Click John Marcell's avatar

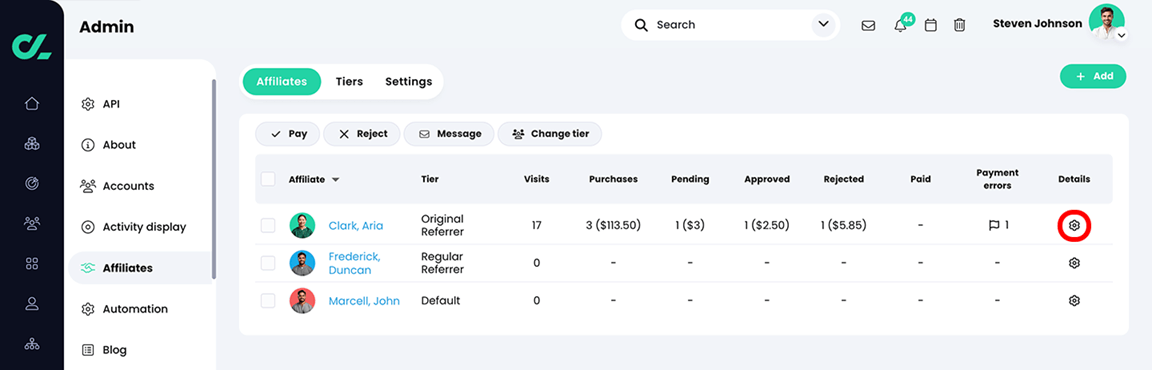pyautogui.click(x=302, y=300)
